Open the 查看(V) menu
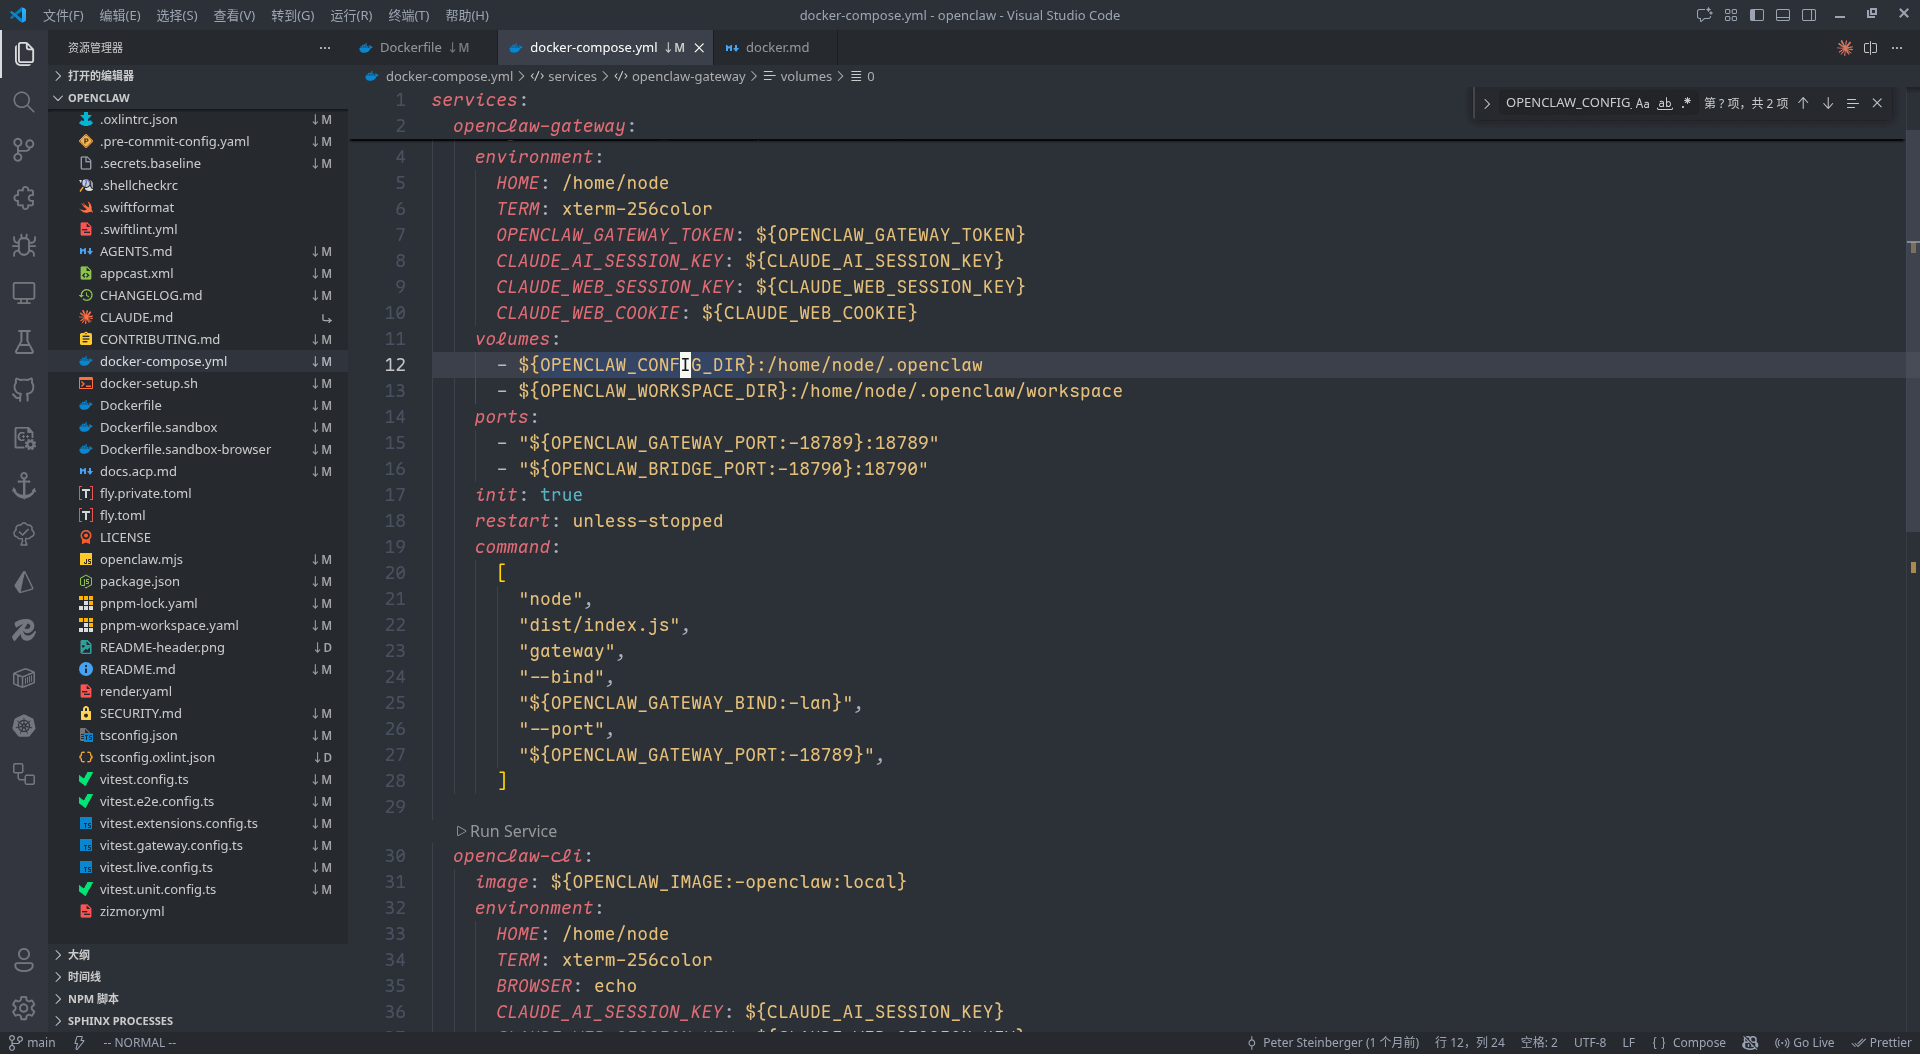 [x=234, y=15]
